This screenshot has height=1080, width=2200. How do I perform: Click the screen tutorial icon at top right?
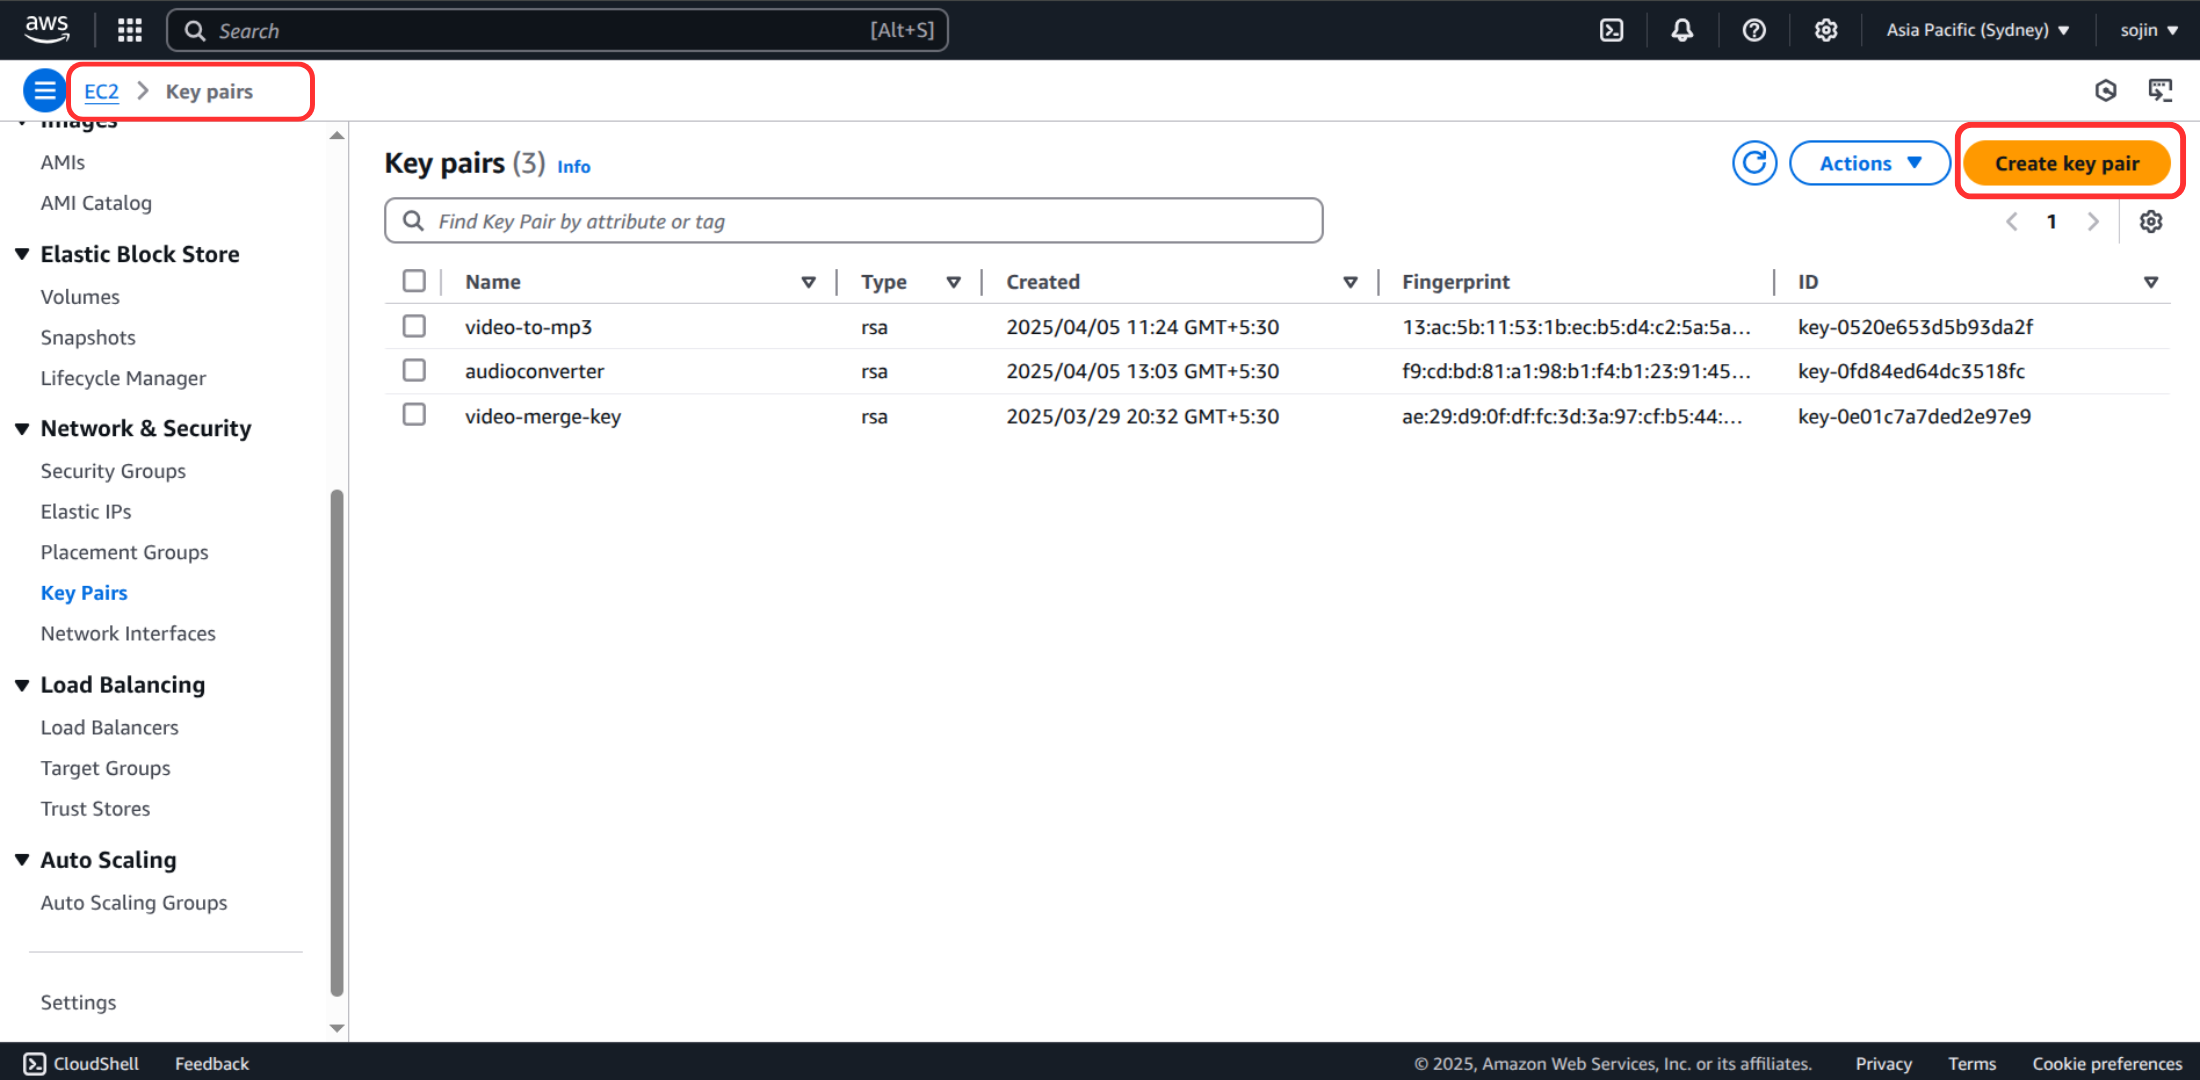click(2160, 91)
